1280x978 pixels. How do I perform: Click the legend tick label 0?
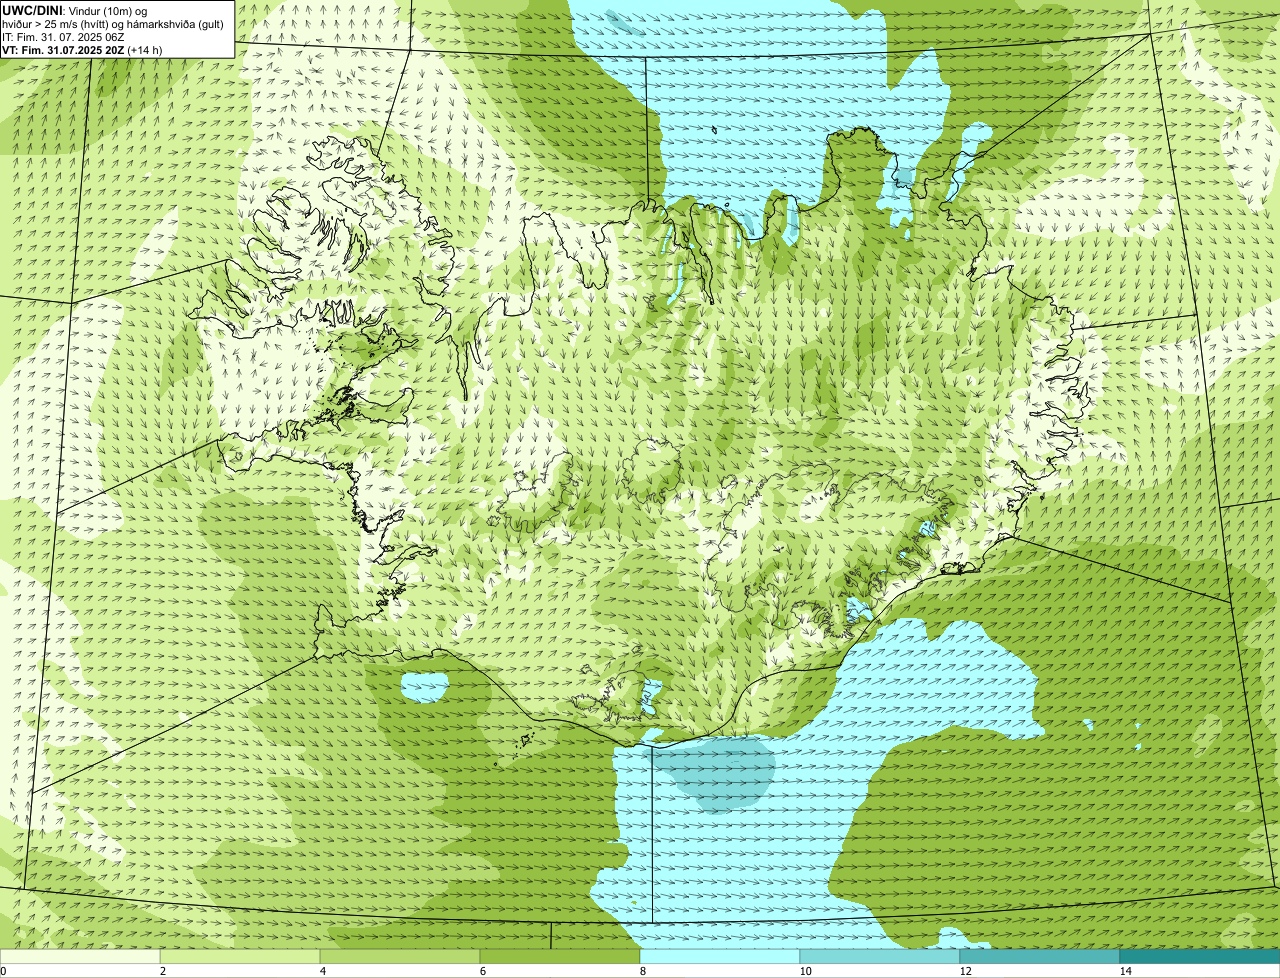click(4, 970)
